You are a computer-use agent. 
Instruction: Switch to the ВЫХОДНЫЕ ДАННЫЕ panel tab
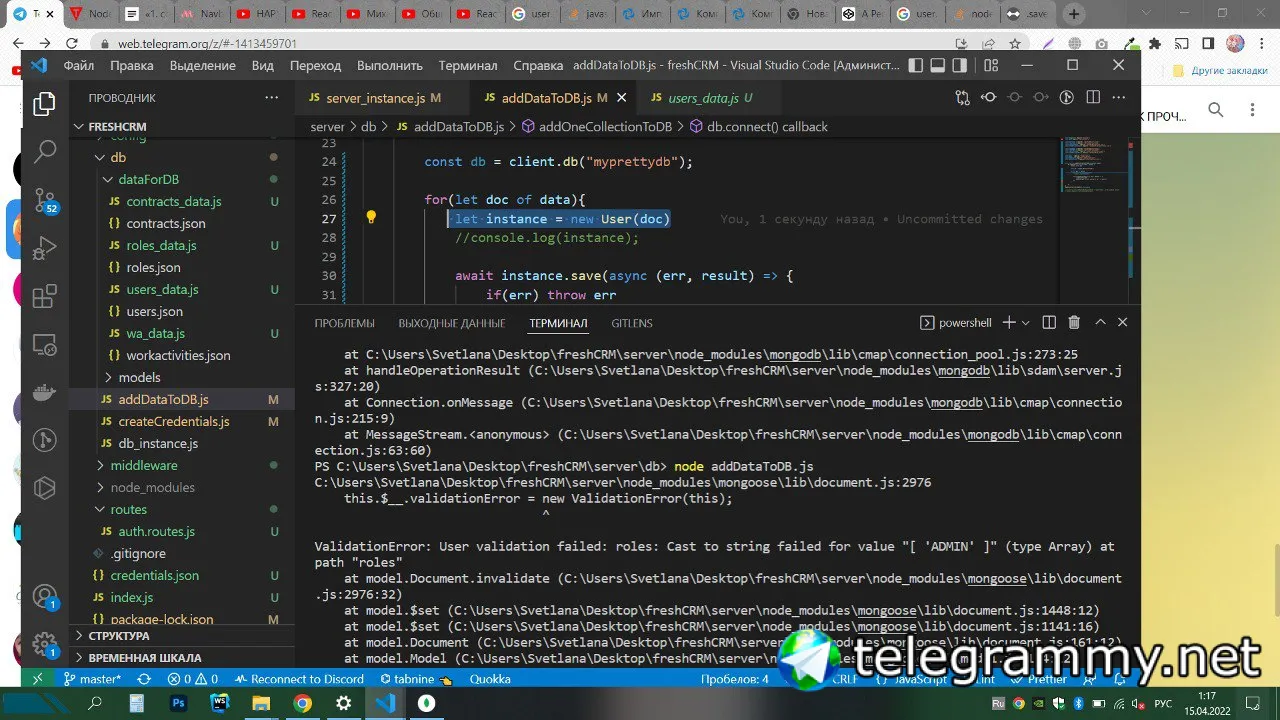[x=452, y=323]
